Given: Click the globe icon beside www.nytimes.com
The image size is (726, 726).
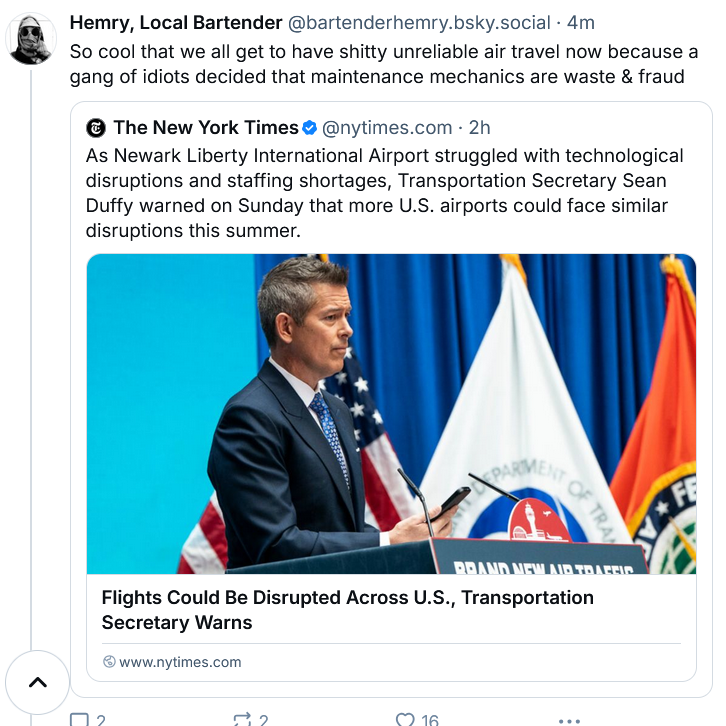Looking at the screenshot, I should [x=109, y=662].
